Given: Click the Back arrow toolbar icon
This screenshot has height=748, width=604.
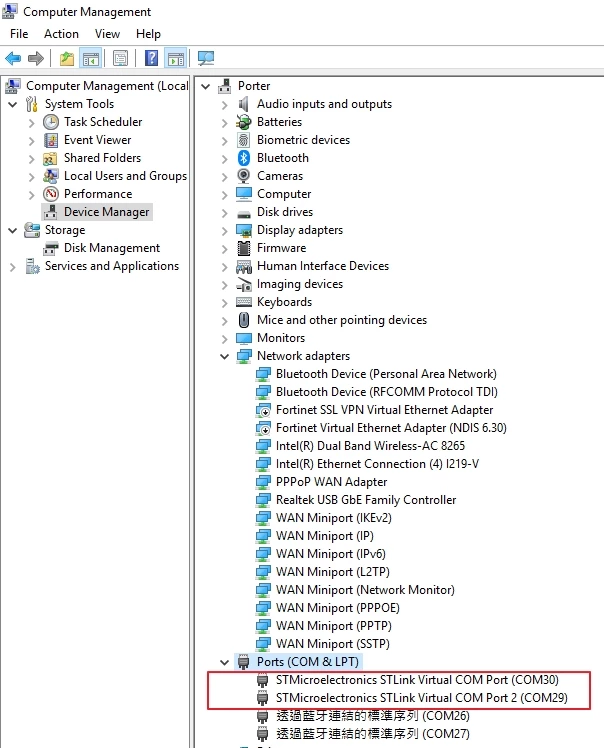Looking at the screenshot, I should pyautogui.click(x=13, y=59).
